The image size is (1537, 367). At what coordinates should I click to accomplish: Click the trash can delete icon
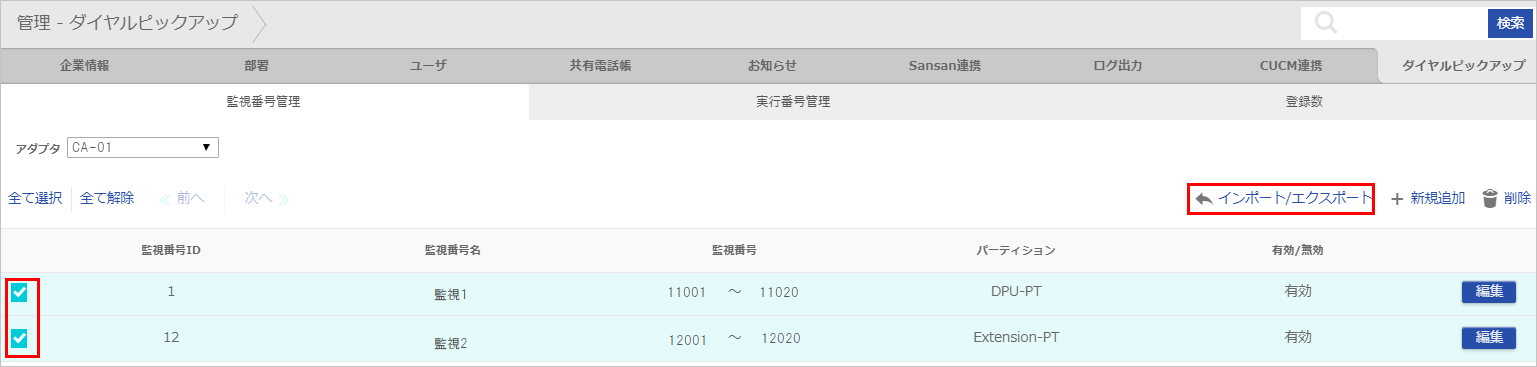click(1490, 199)
